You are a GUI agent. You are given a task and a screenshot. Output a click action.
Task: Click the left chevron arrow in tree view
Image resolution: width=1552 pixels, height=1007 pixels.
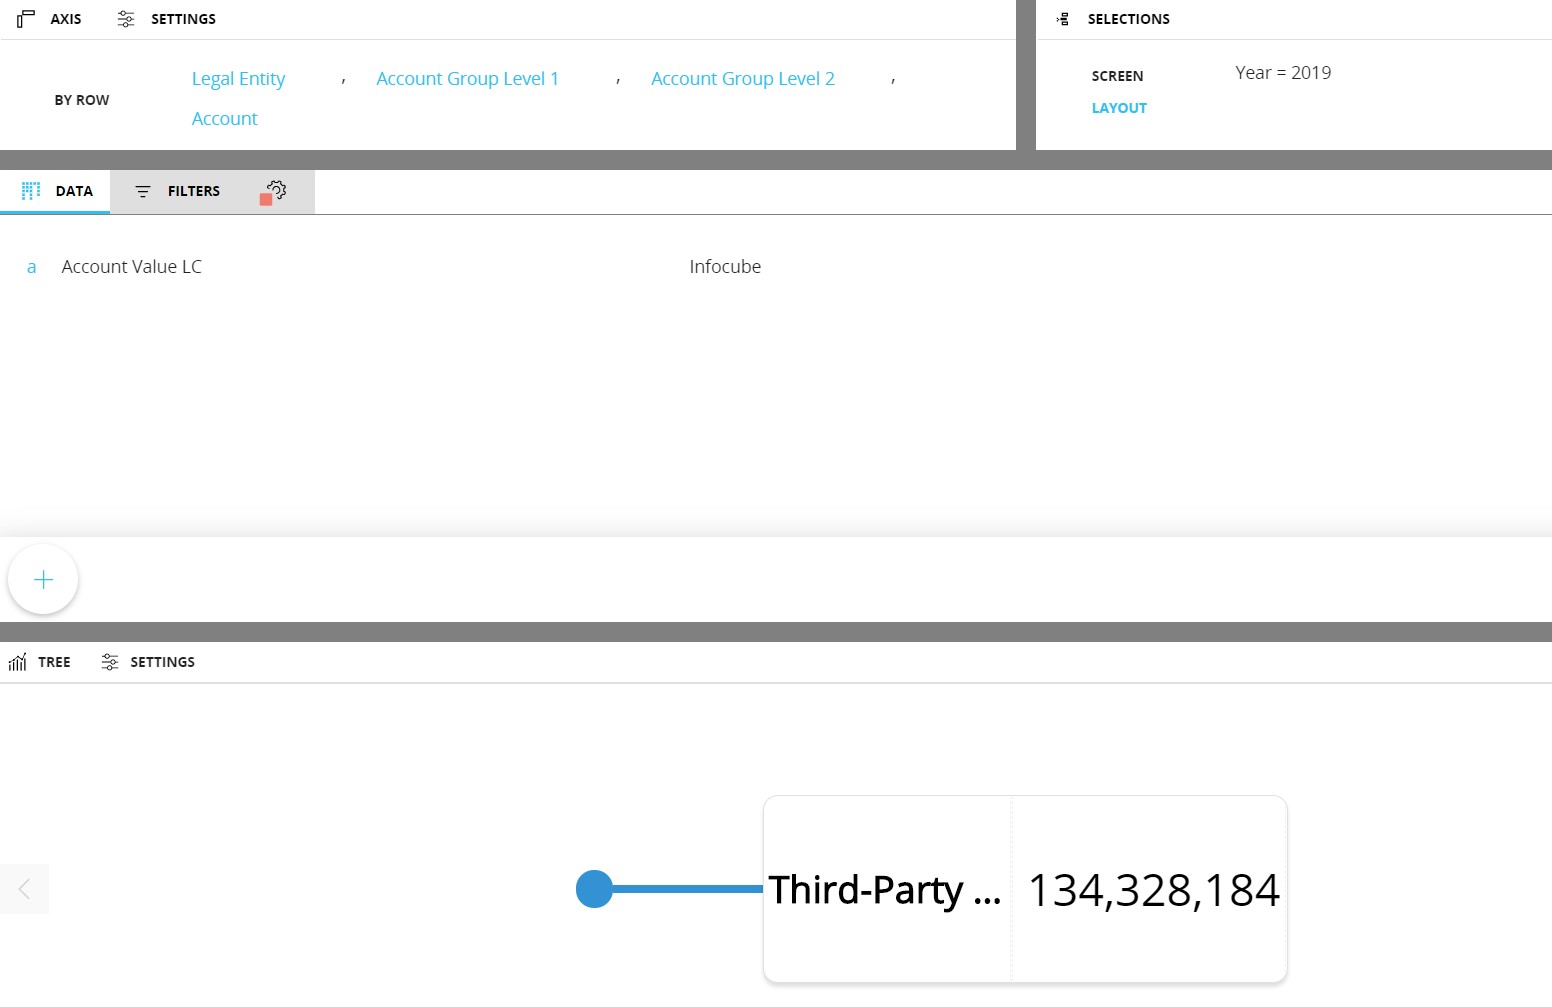(24, 889)
